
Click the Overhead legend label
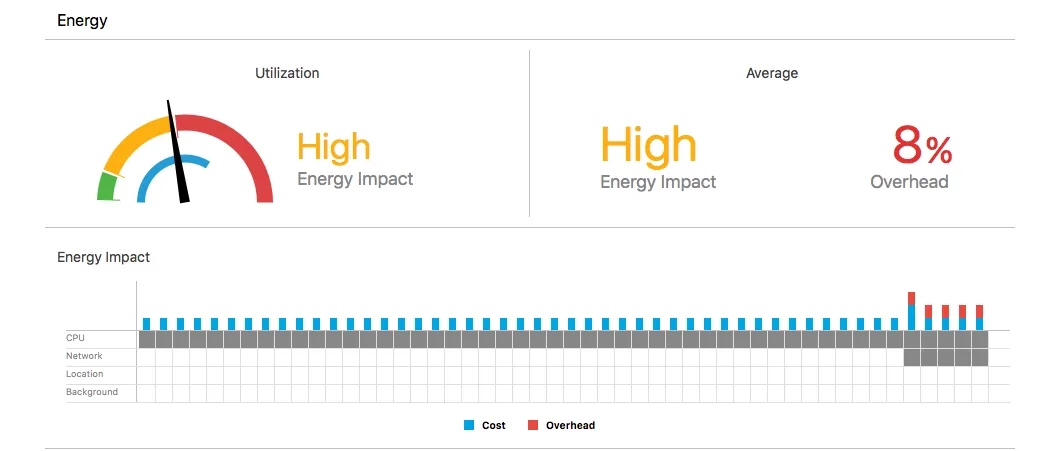tap(570, 426)
